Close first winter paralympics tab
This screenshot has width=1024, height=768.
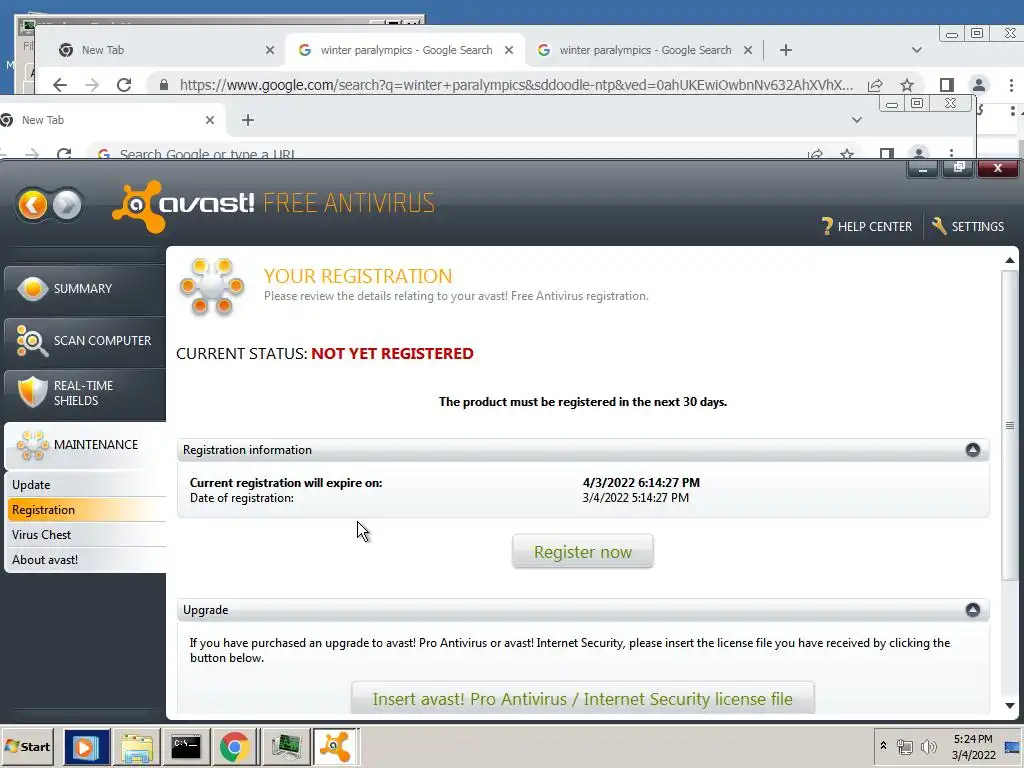[509, 50]
